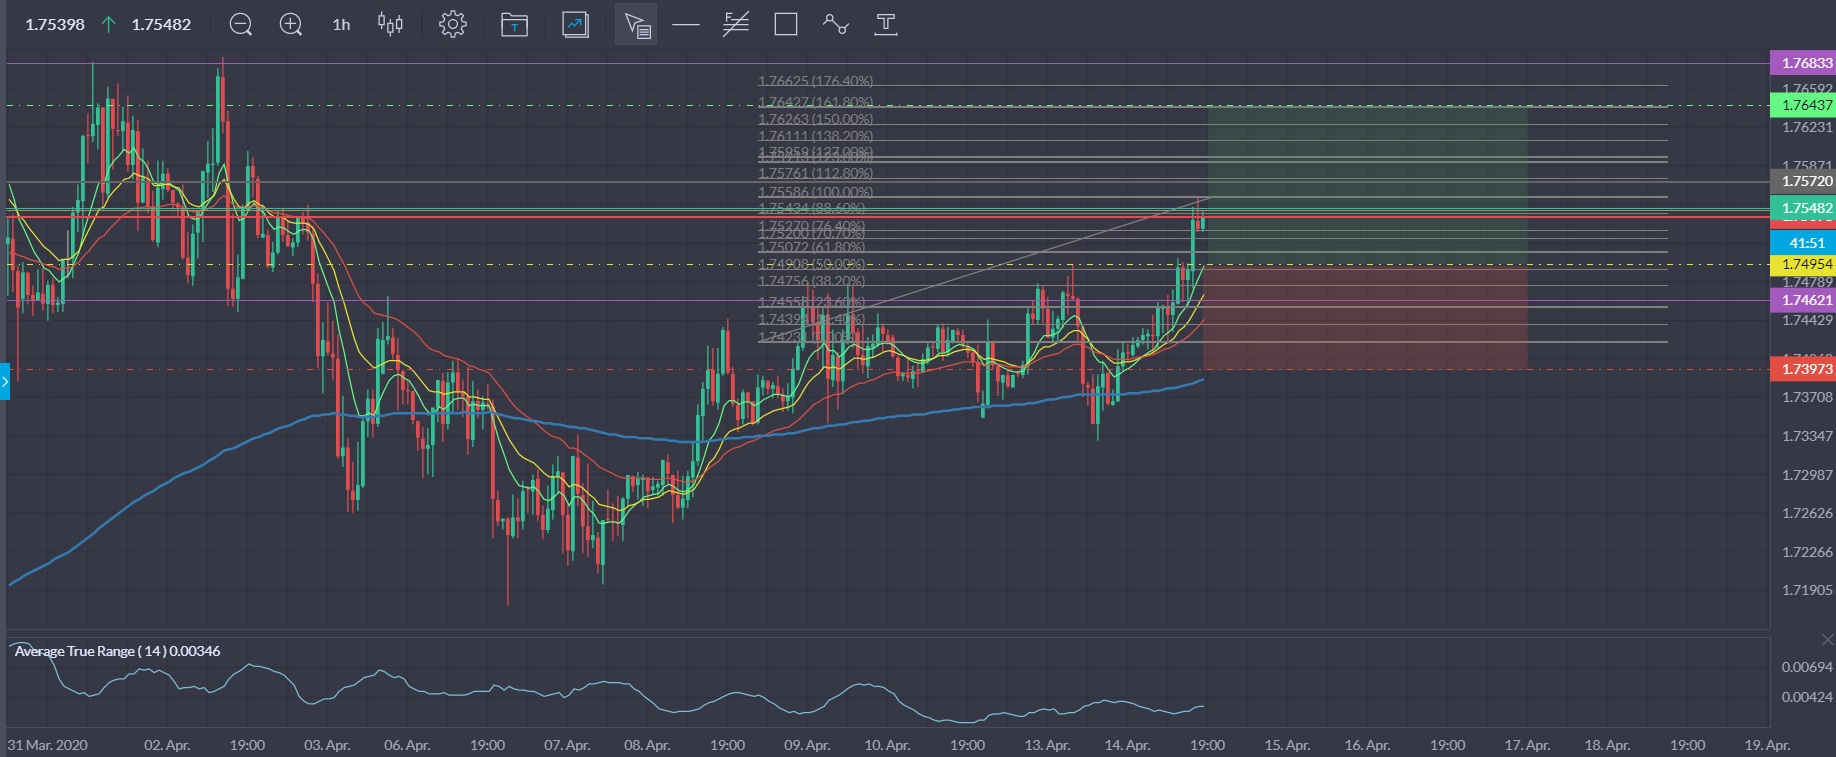Click the ask price 1.75482 in toolbar
1836x757 pixels.
click(x=161, y=24)
